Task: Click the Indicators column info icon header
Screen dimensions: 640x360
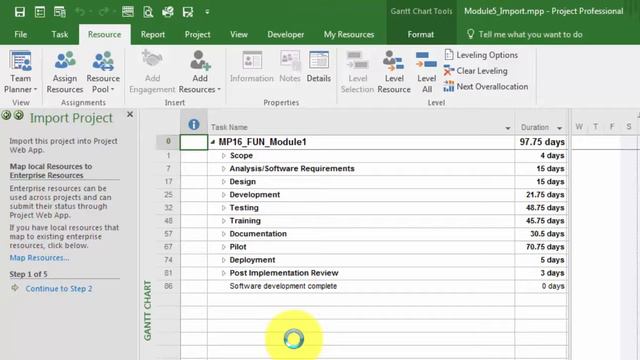Action: coord(194,124)
